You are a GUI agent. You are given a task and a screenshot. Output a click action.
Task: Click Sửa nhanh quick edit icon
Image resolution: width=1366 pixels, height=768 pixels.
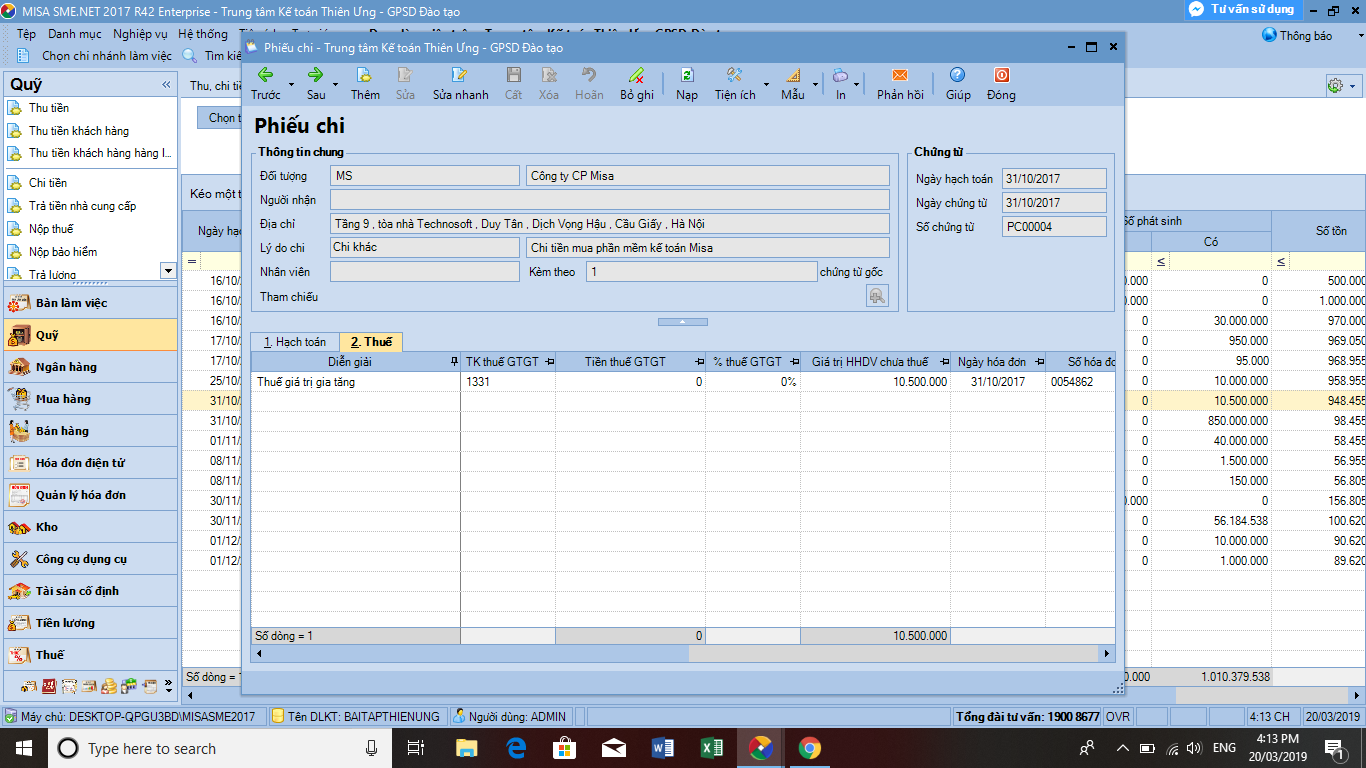click(x=460, y=75)
